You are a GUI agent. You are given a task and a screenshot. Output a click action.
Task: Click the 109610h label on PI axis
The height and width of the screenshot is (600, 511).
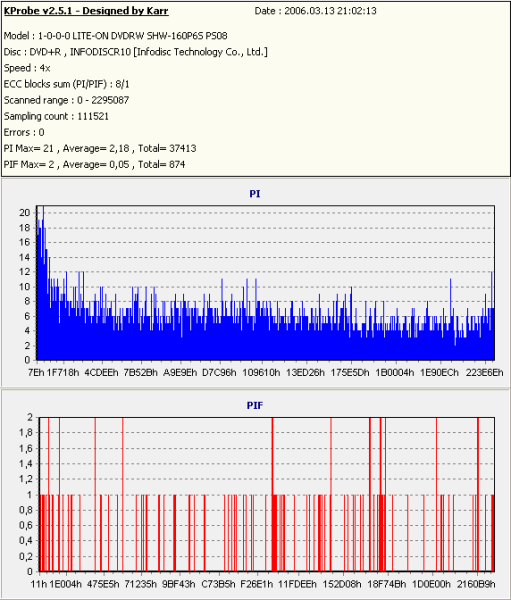pyautogui.click(x=261, y=372)
